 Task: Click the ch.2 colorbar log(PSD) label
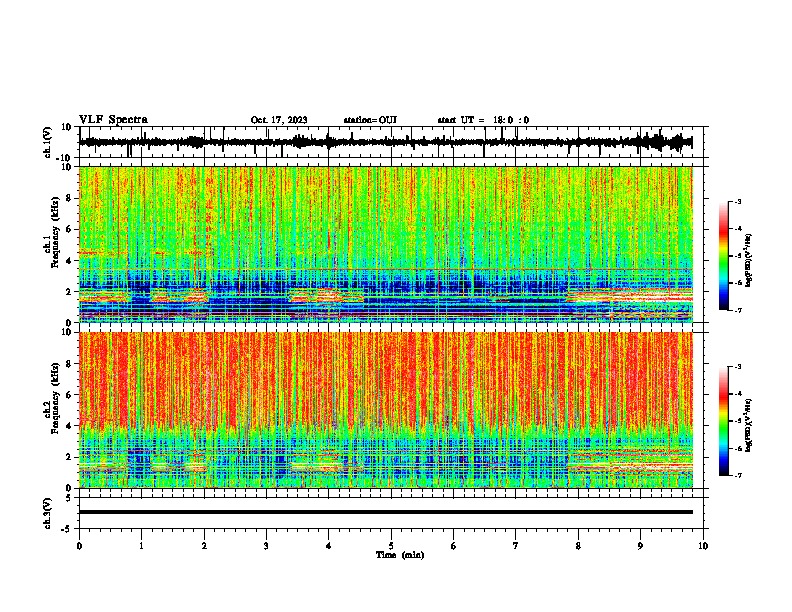748,425
